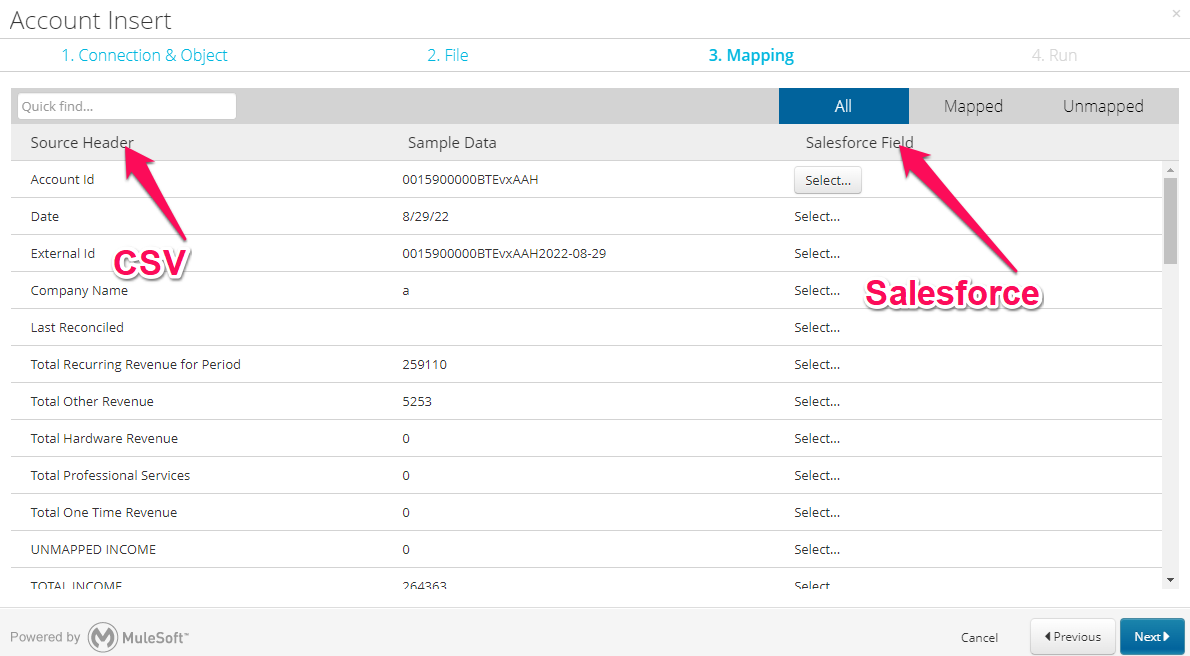
Task: Open Select... for Total Professional Services row
Action: click(x=817, y=475)
